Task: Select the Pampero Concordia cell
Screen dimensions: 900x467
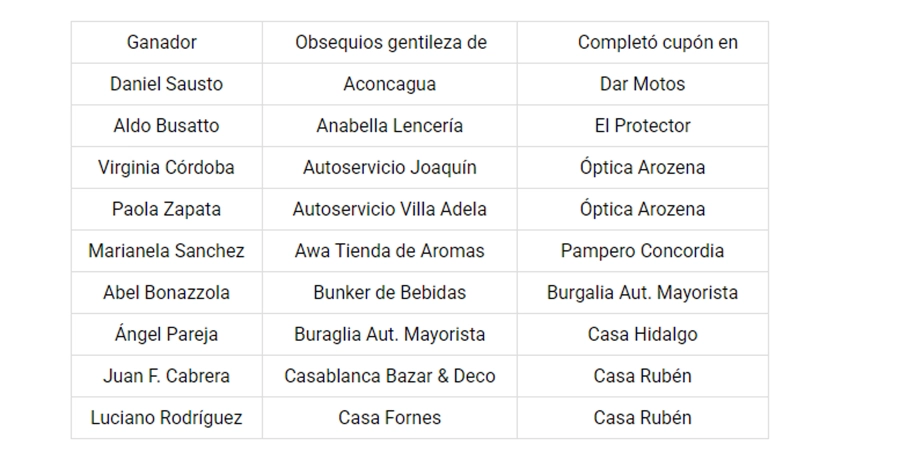Action: (642, 251)
